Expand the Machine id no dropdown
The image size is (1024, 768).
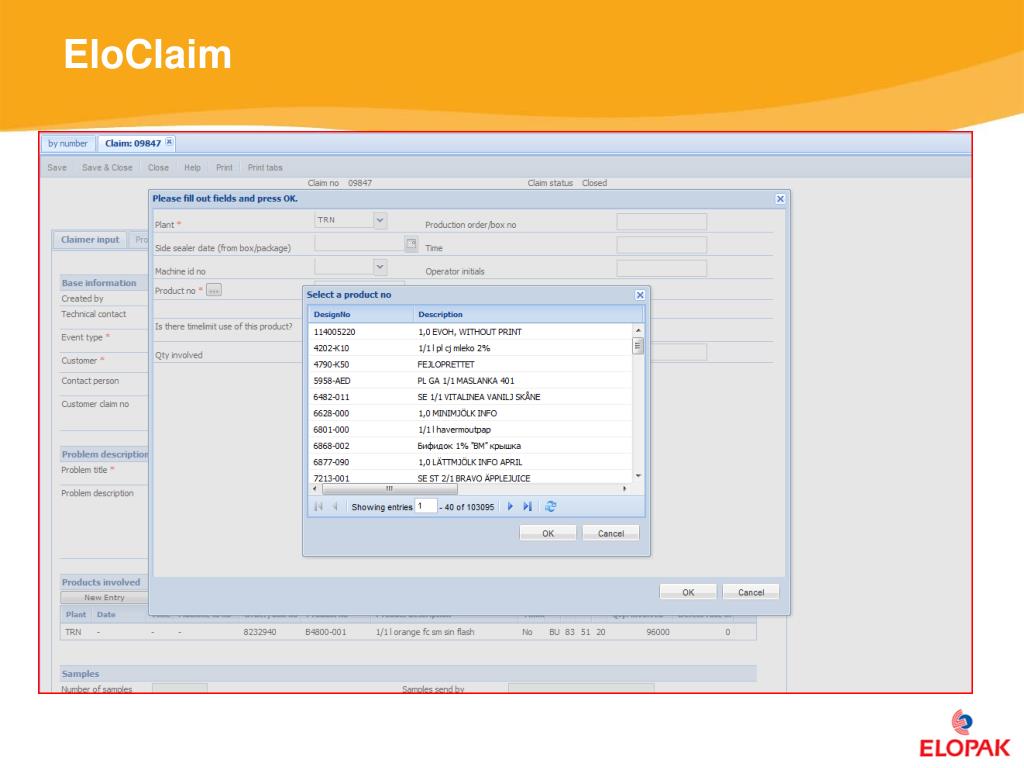click(x=380, y=267)
